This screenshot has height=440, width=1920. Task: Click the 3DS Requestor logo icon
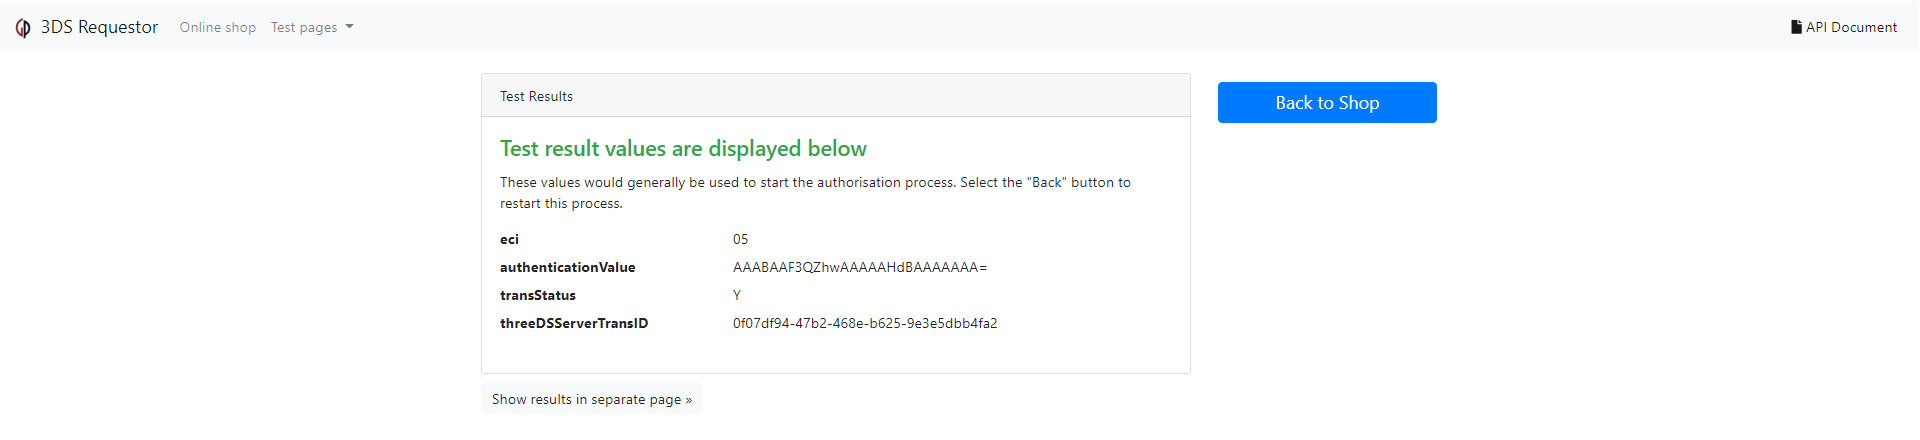[23, 28]
